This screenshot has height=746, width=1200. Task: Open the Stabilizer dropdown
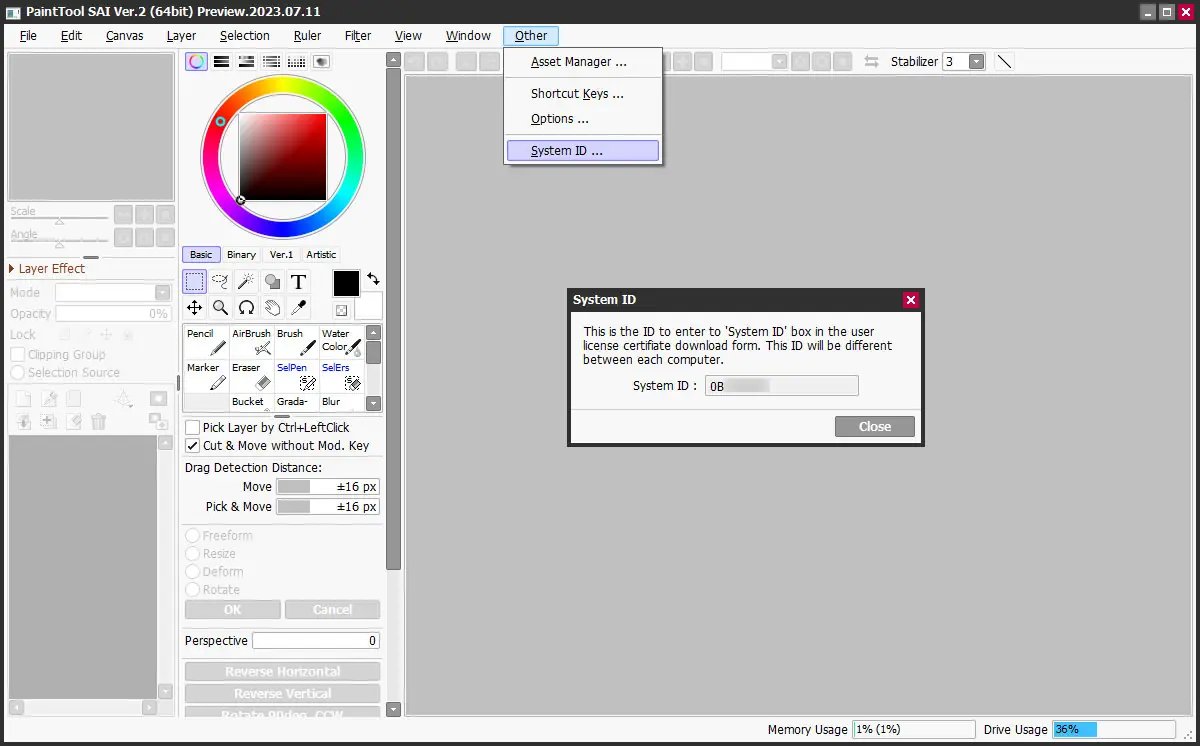pyautogui.click(x=976, y=61)
